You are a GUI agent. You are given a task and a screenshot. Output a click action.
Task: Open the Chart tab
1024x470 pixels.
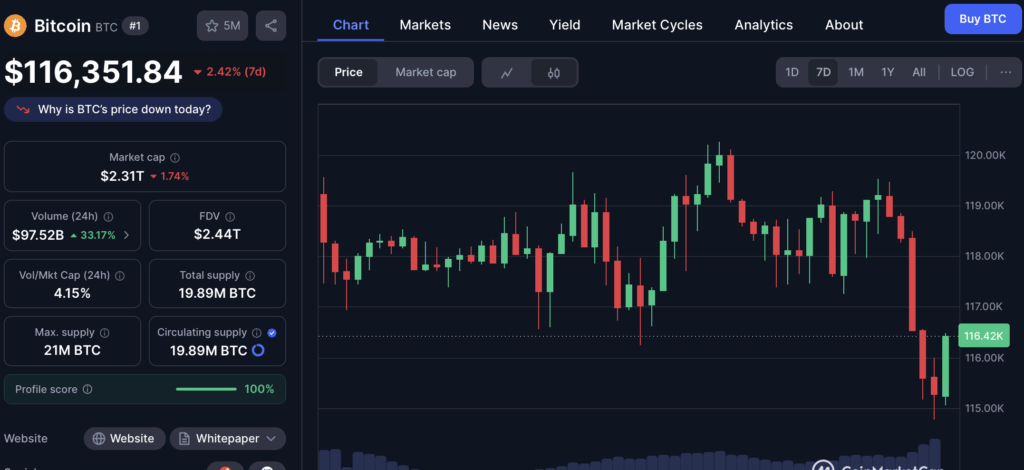[351, 25]
